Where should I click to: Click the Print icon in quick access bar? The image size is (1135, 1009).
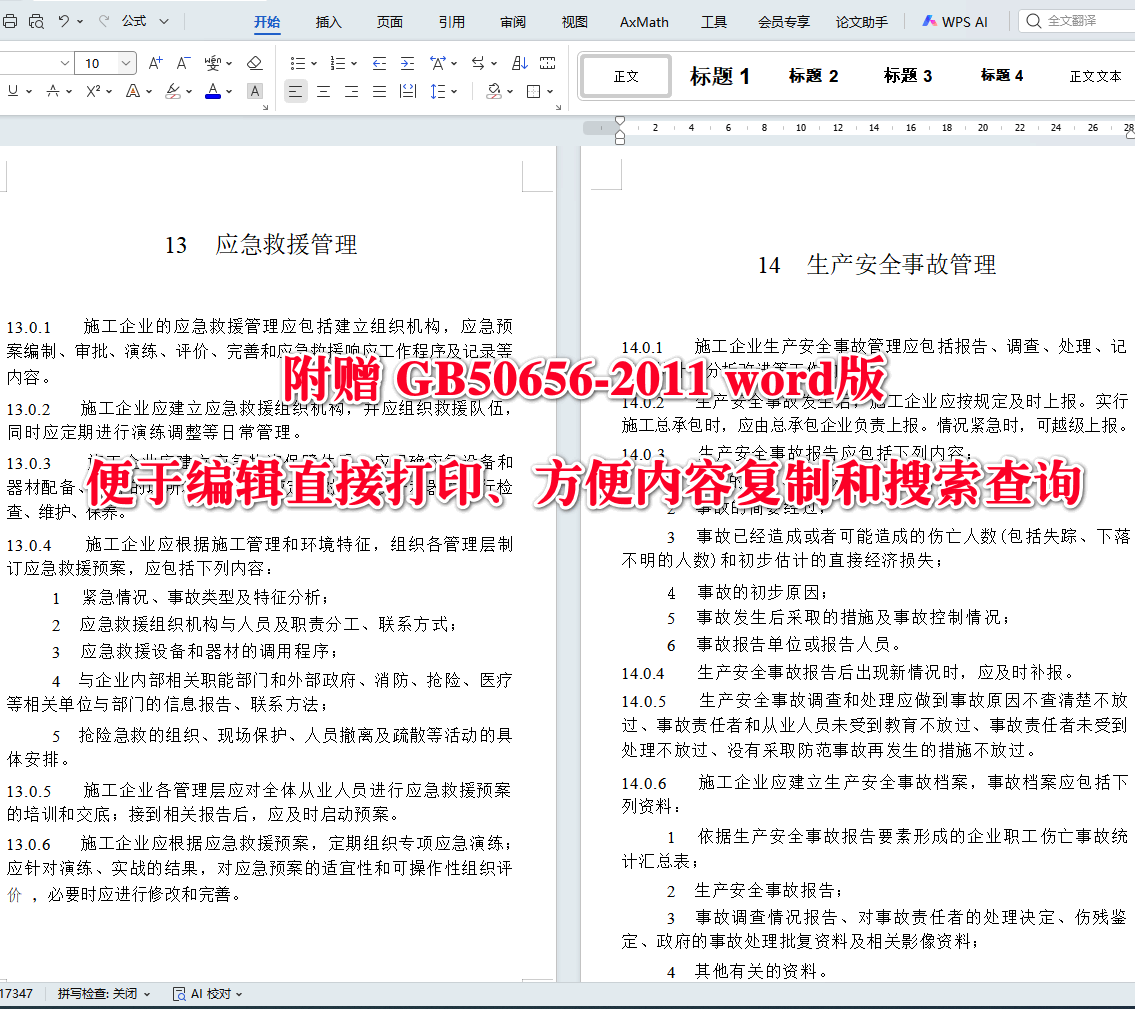(x=9, y=21)
